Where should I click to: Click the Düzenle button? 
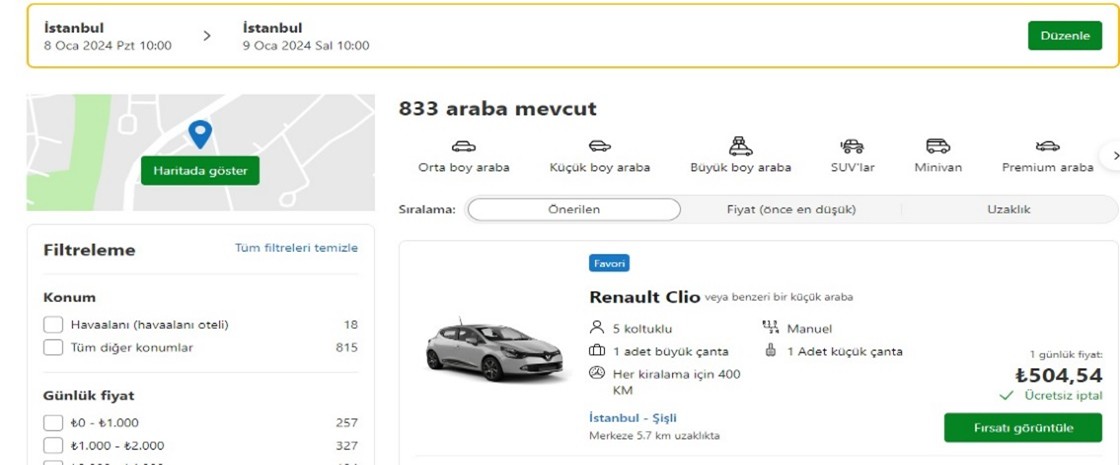1065,36
